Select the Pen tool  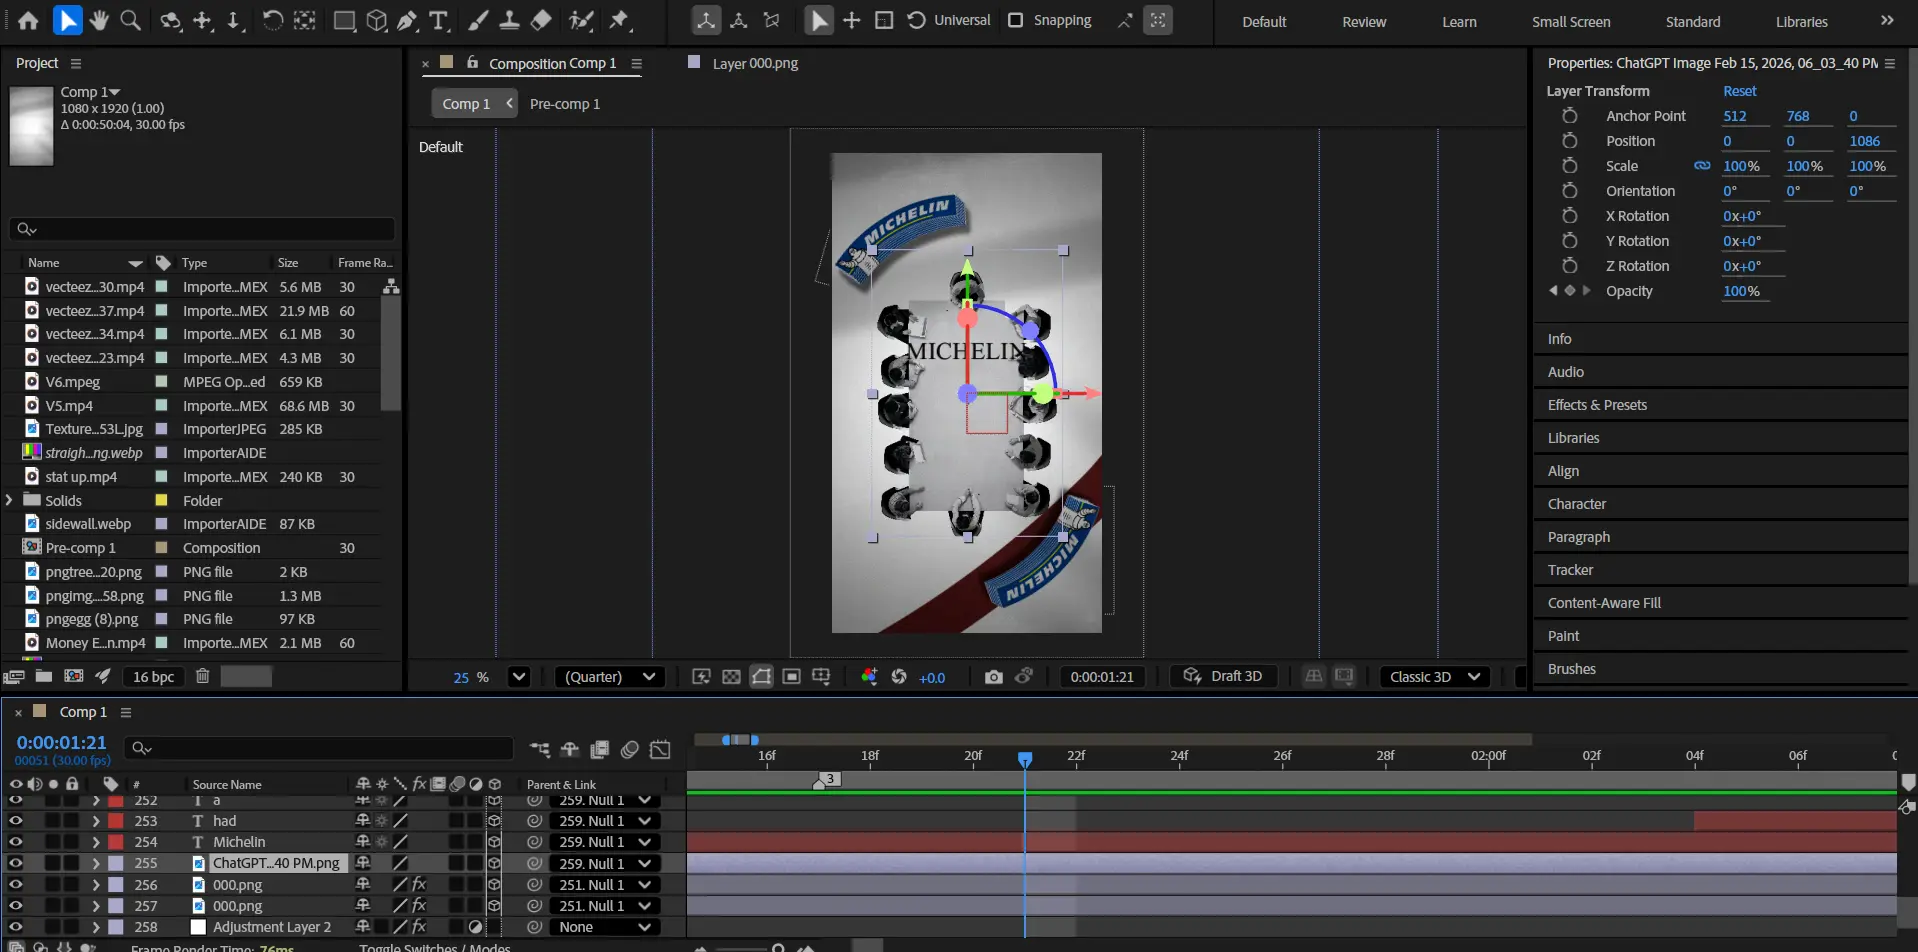tap(407, 20)
